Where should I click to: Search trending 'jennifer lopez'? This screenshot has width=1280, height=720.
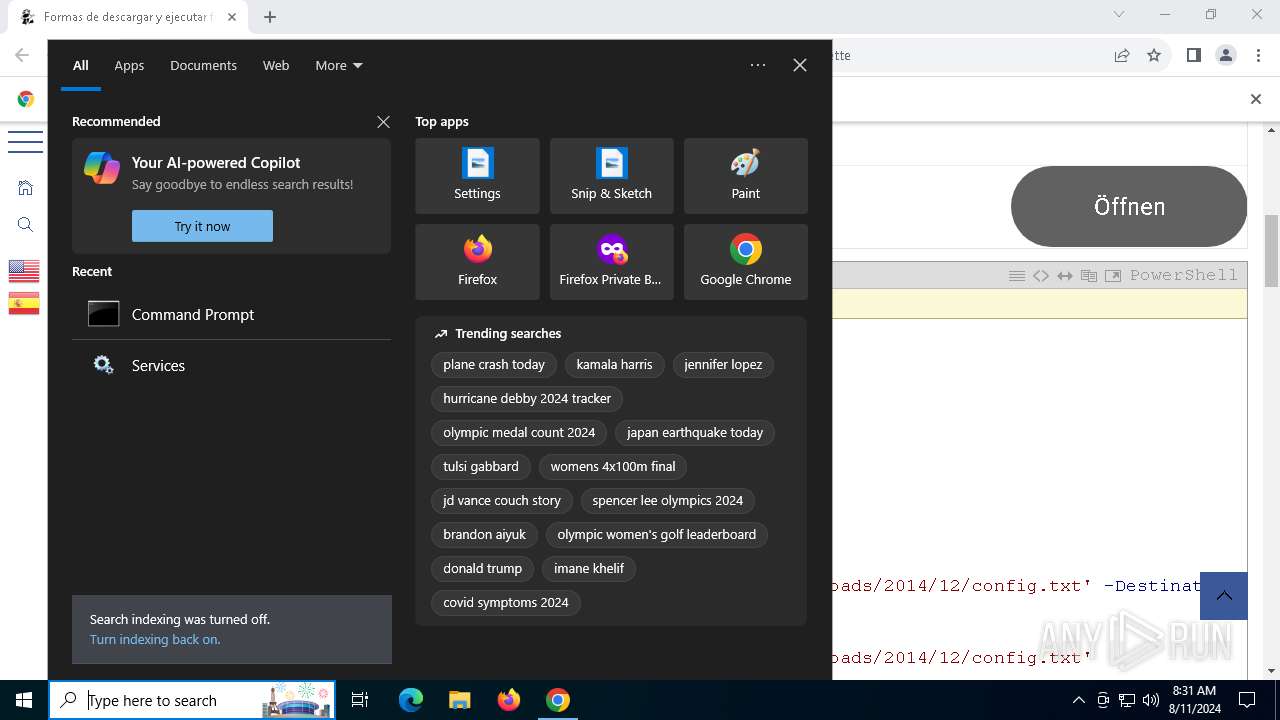click(723, 365)
